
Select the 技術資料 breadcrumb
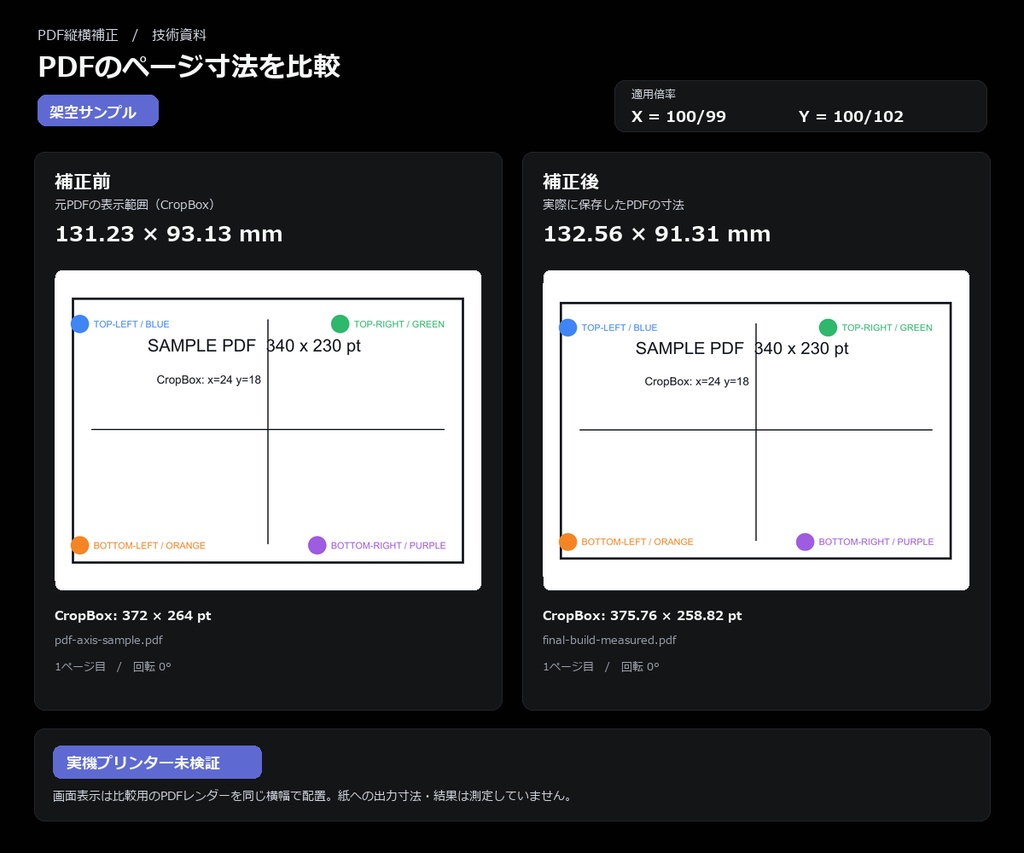pyautogui.click(x=179, y=35)
